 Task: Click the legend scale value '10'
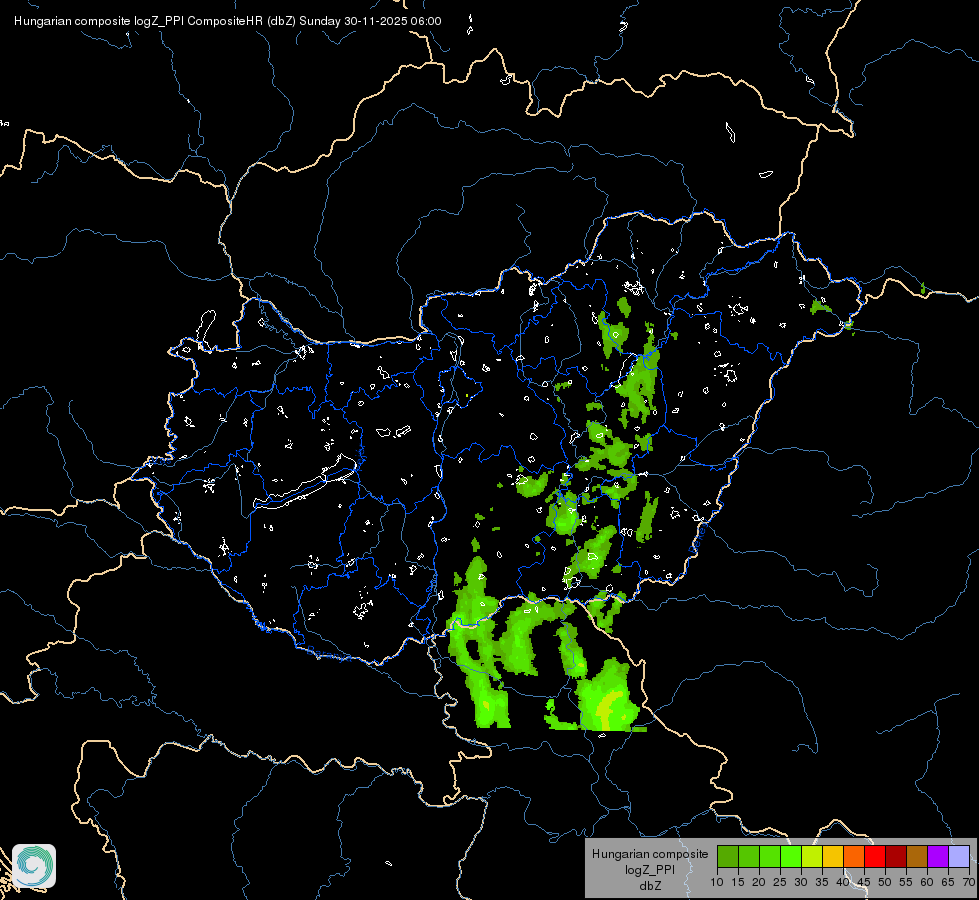pos(717,883)
